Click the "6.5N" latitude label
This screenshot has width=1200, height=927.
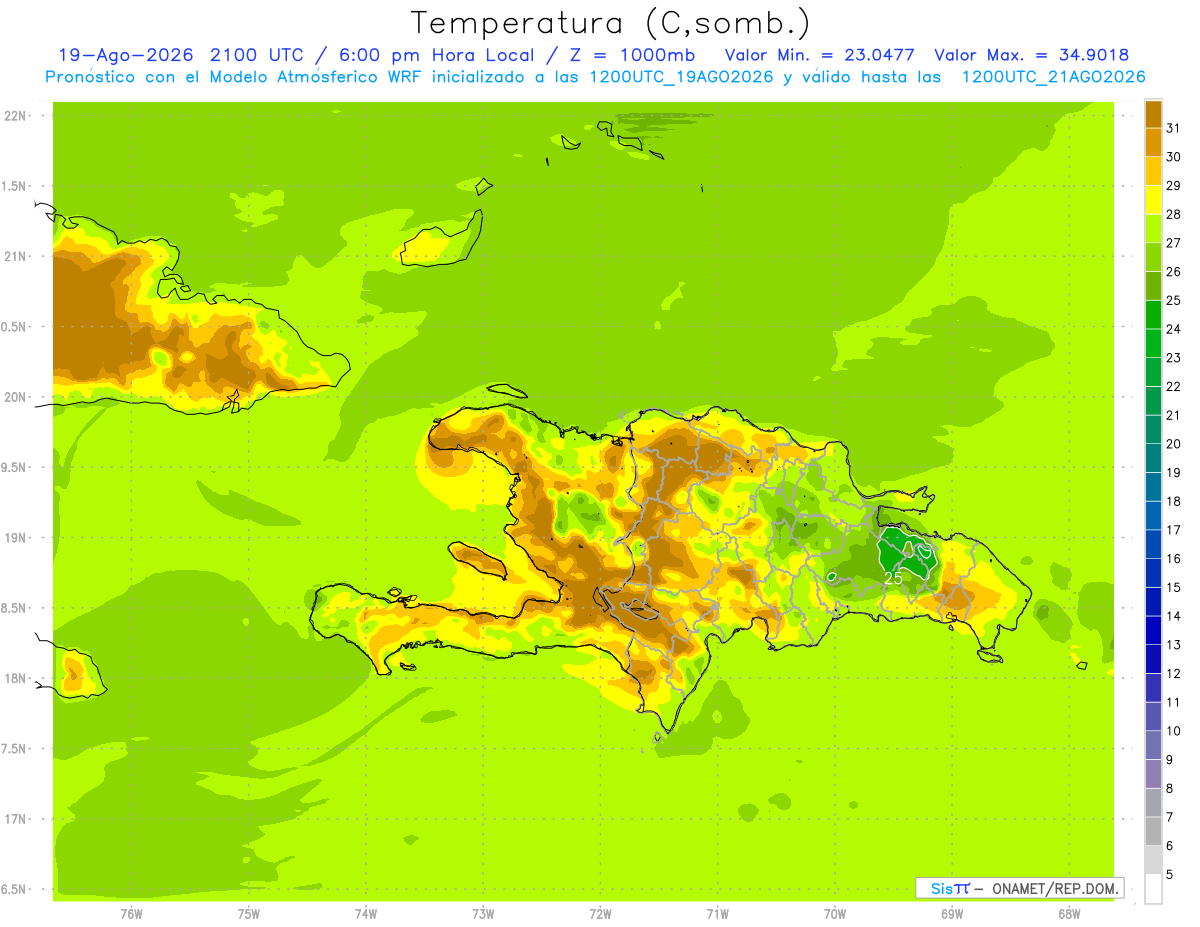(x=15, y=889)
